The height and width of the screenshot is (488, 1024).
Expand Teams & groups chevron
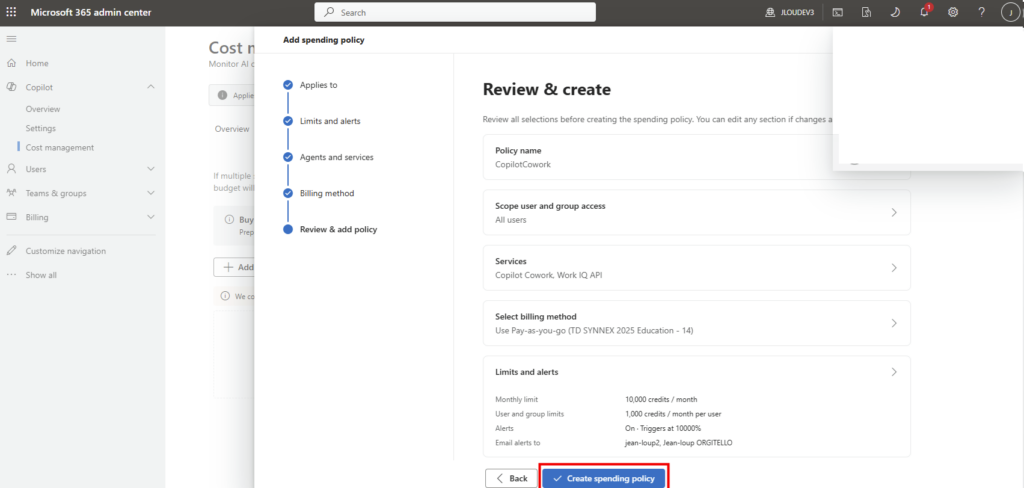pyautogui.click(x=151, y=193)
